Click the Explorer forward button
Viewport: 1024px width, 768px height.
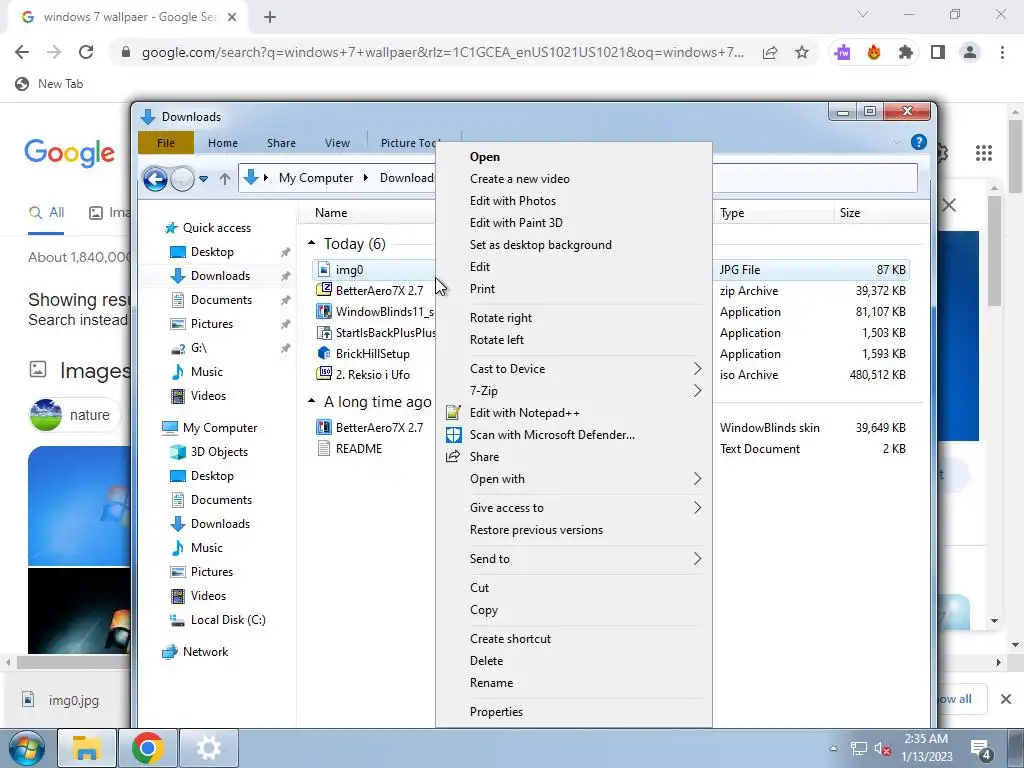(183, 178)
